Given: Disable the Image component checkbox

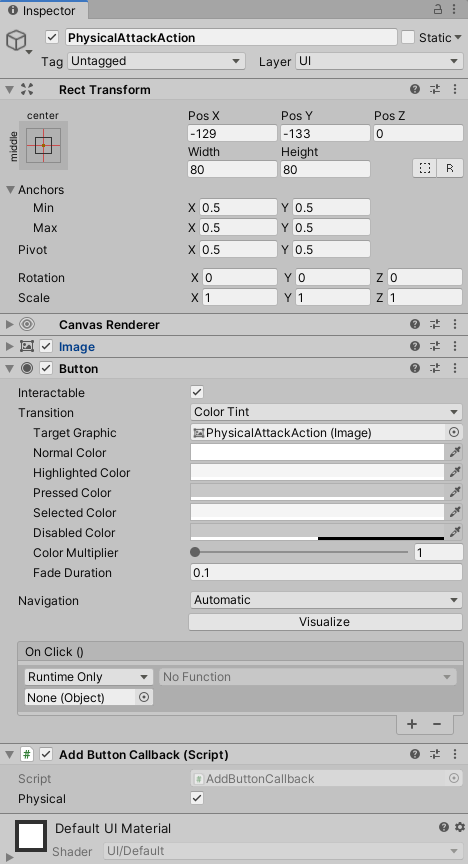Looking at the screenshot, I should tap(46, 347).
